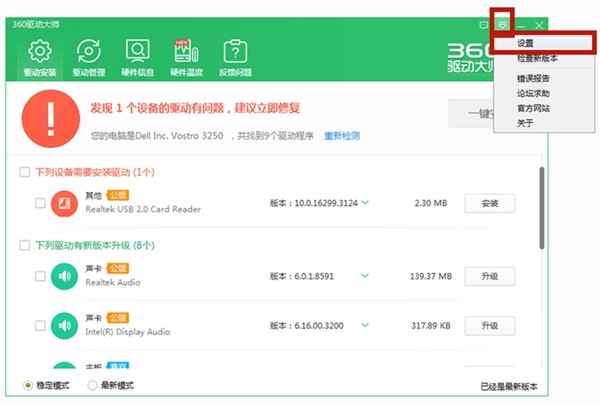
Task: Click the 公版 badge on Card Reader row
Action: pos(118,195)
